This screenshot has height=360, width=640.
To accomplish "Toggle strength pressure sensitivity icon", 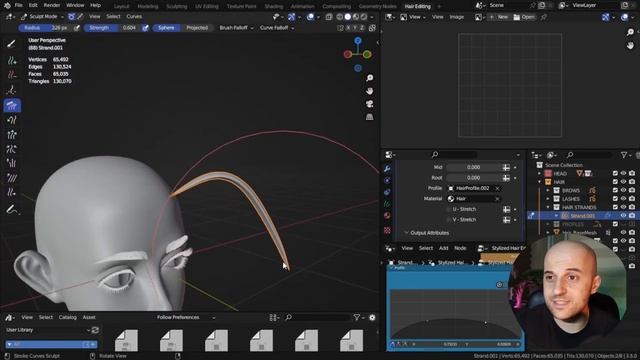I will point(145,28).
